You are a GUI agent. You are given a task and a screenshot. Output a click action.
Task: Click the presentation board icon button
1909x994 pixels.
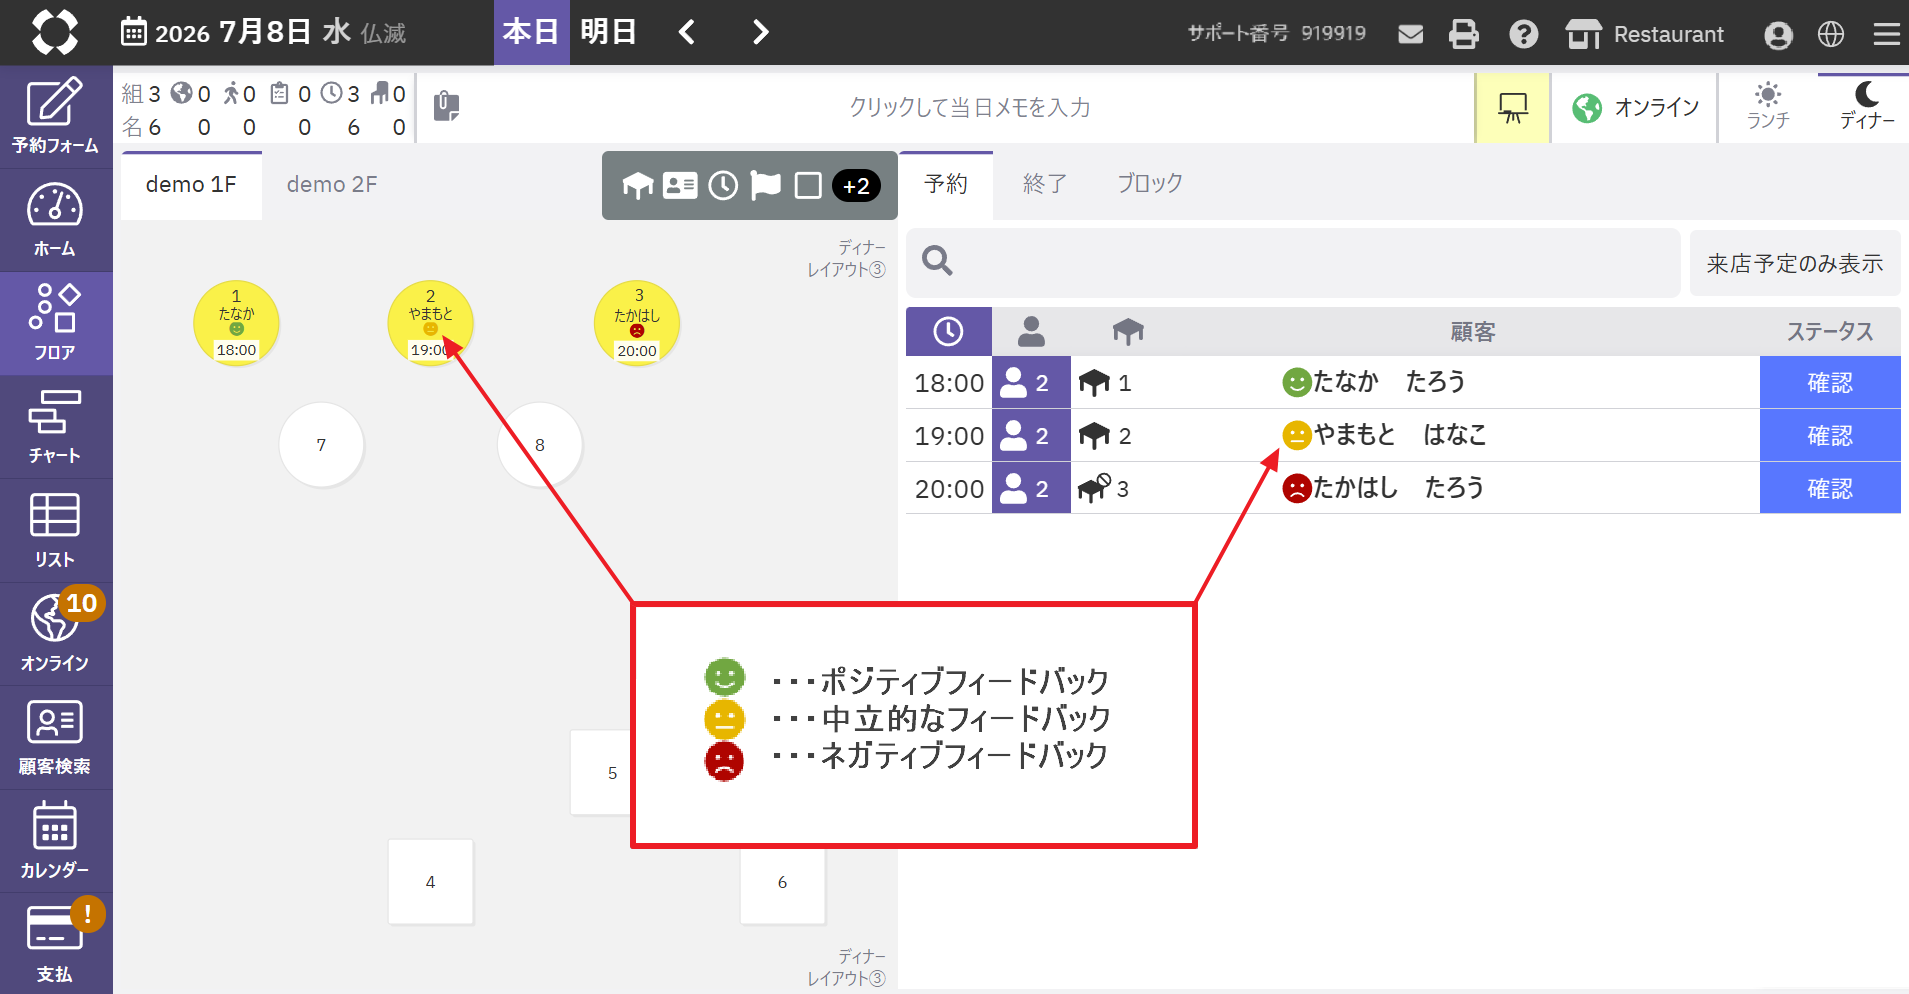coord(1513,108)
